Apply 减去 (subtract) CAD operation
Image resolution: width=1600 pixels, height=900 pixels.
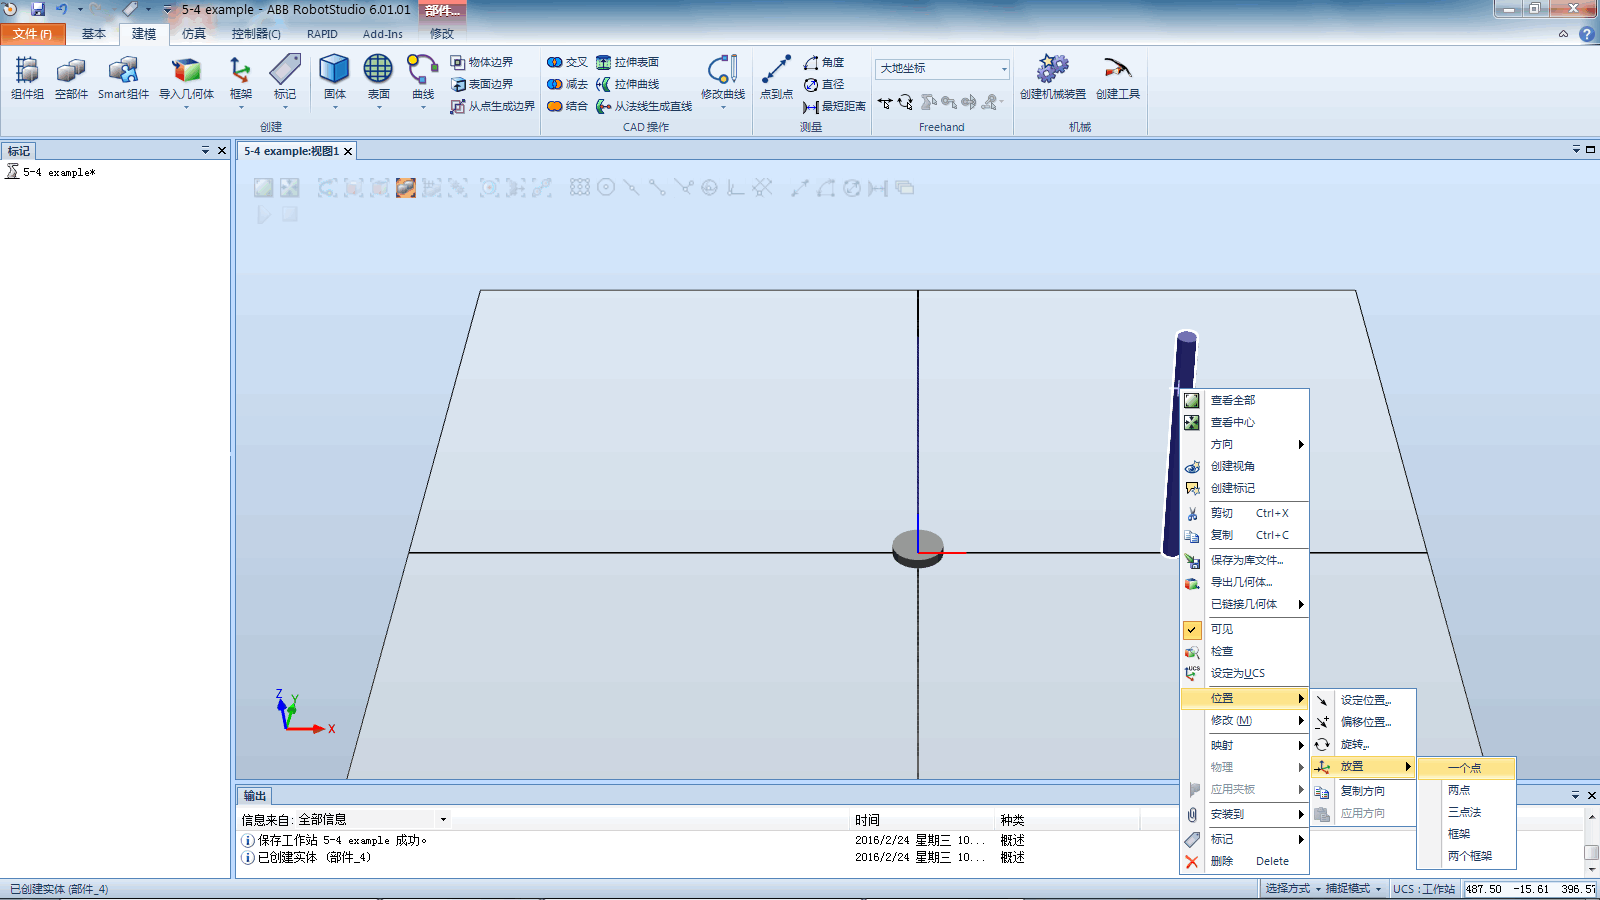[x=567, y=84]
